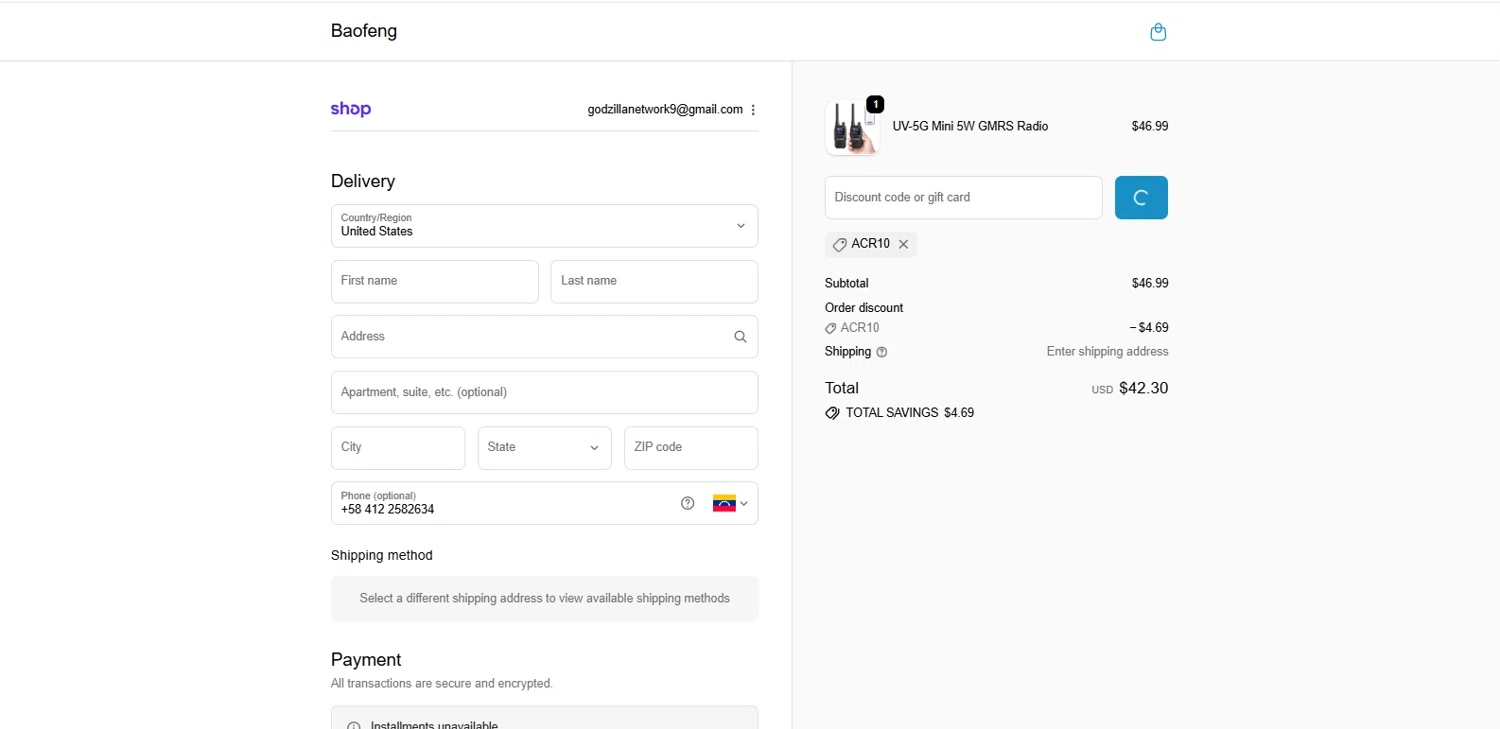The image size is (1500, 729).
Task: Click the Payment section heading
Action: coord(366,660)
